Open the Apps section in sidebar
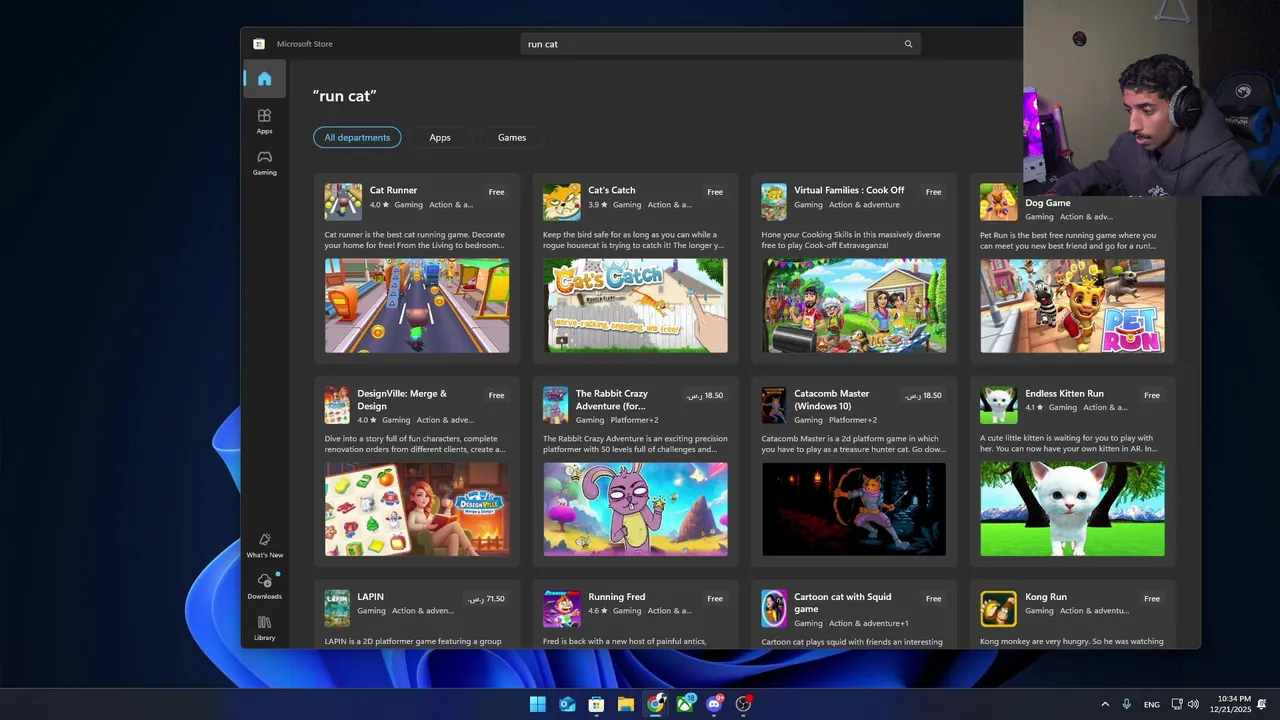 [x=264, y=121]
